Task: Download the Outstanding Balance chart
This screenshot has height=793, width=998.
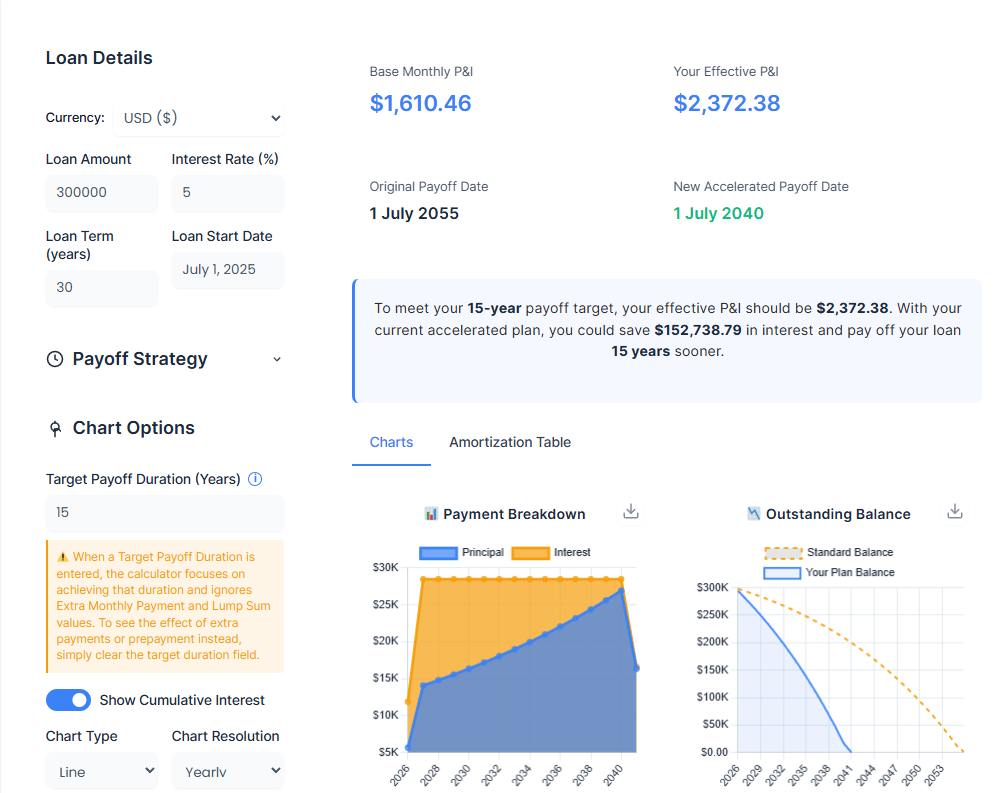Action: point(955,510)
